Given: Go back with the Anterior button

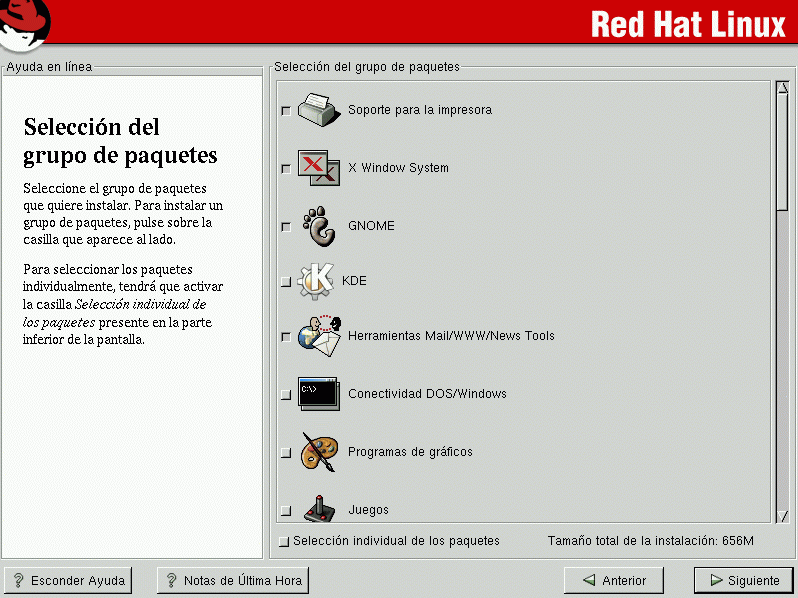Looking at the screenshot, I should (614, 580).
